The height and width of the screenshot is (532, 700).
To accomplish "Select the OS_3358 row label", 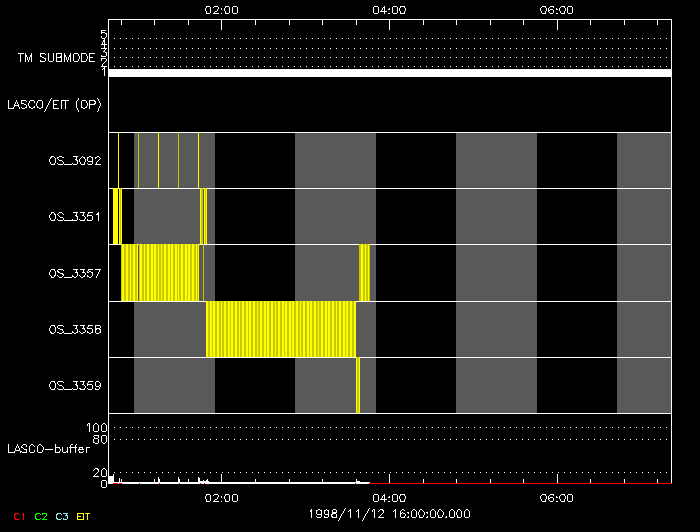I will point(75,329).
